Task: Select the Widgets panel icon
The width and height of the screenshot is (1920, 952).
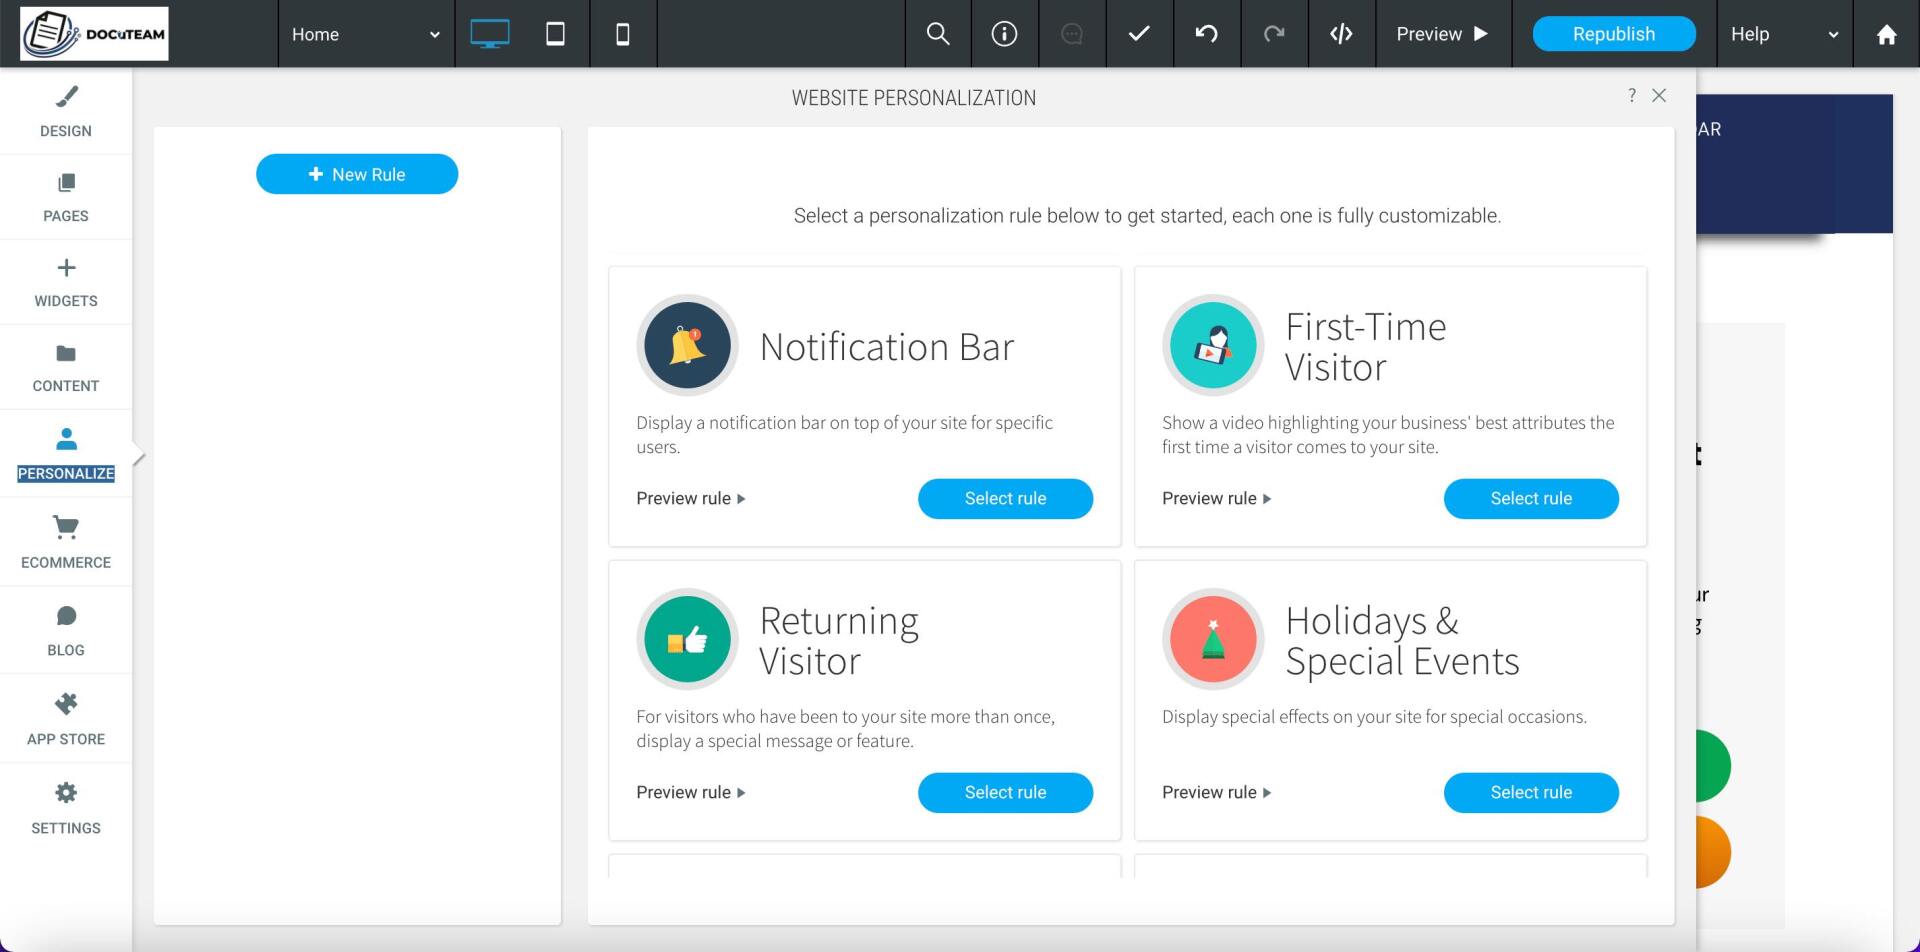Action: coord(65,281)
